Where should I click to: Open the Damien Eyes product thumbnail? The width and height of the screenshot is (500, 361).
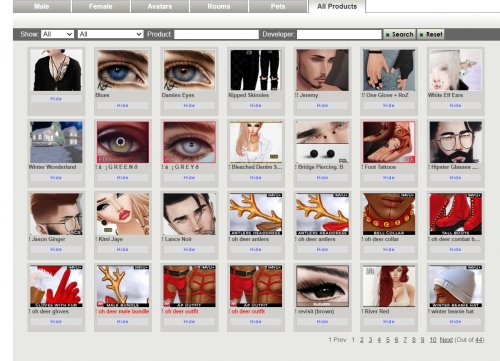tap(189, 70)
